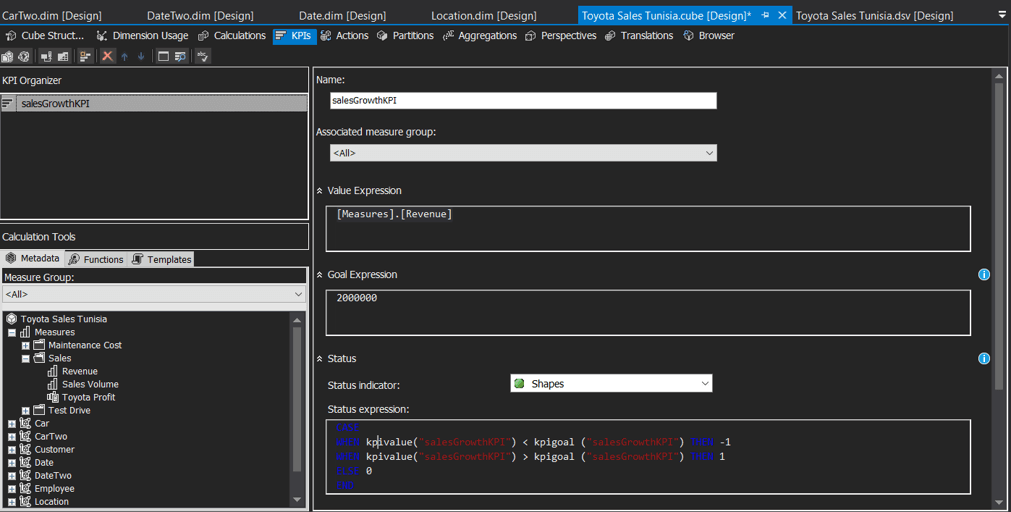This screenshot has height=512, width=1011.
Task: Expand the Date dimension node
Action: click(x=12, y=463)
